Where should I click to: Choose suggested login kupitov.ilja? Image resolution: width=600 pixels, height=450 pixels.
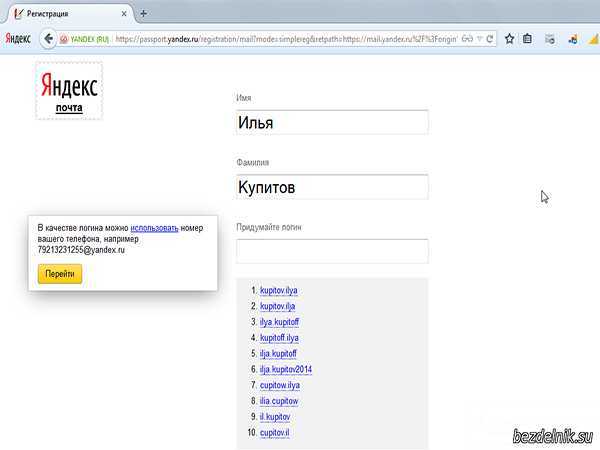point(277,306)
